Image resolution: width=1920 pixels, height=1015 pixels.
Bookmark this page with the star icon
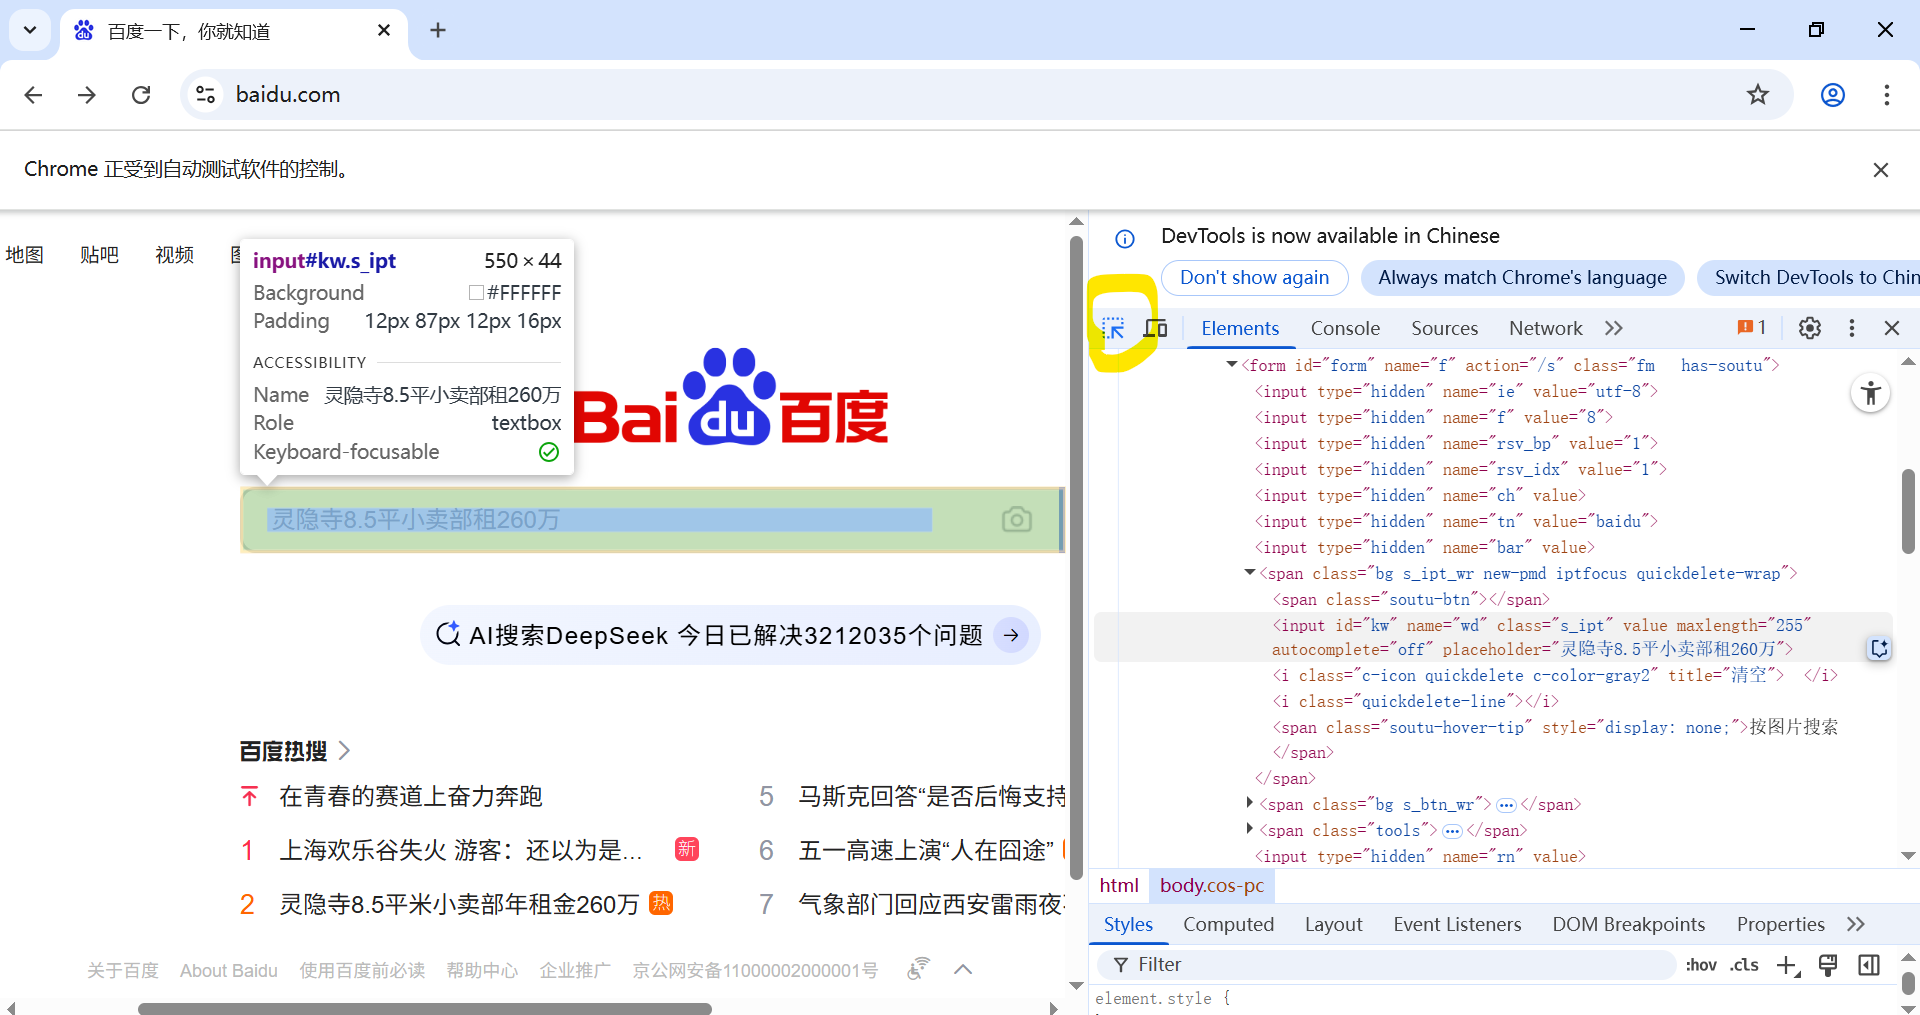[x=1758, y=94]
